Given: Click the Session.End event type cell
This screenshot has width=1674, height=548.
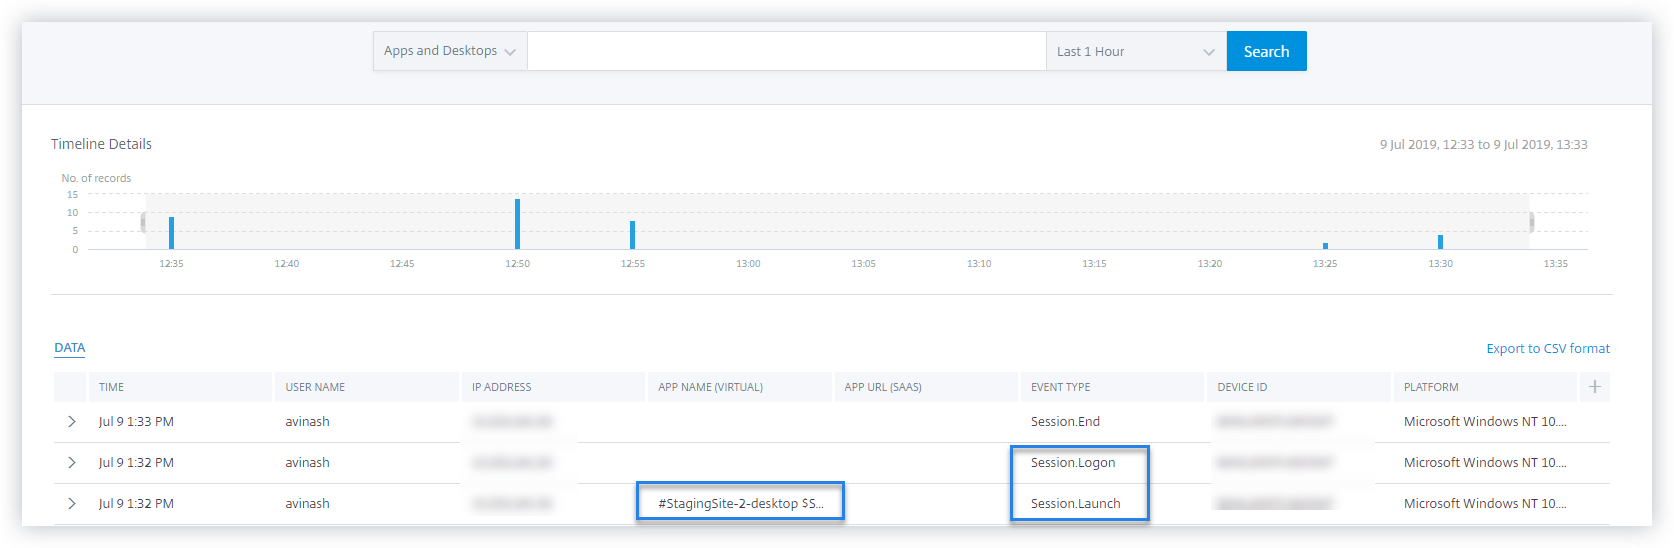Looking at the screenshot, I should [x=1065, y=422].
